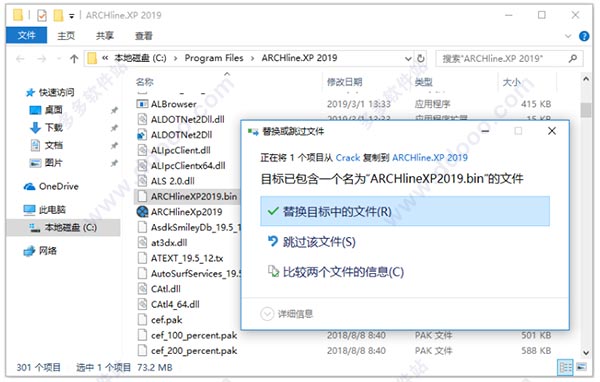Click the Forward navigation arrow
This screenshot has width=600, height=382.
42,59
